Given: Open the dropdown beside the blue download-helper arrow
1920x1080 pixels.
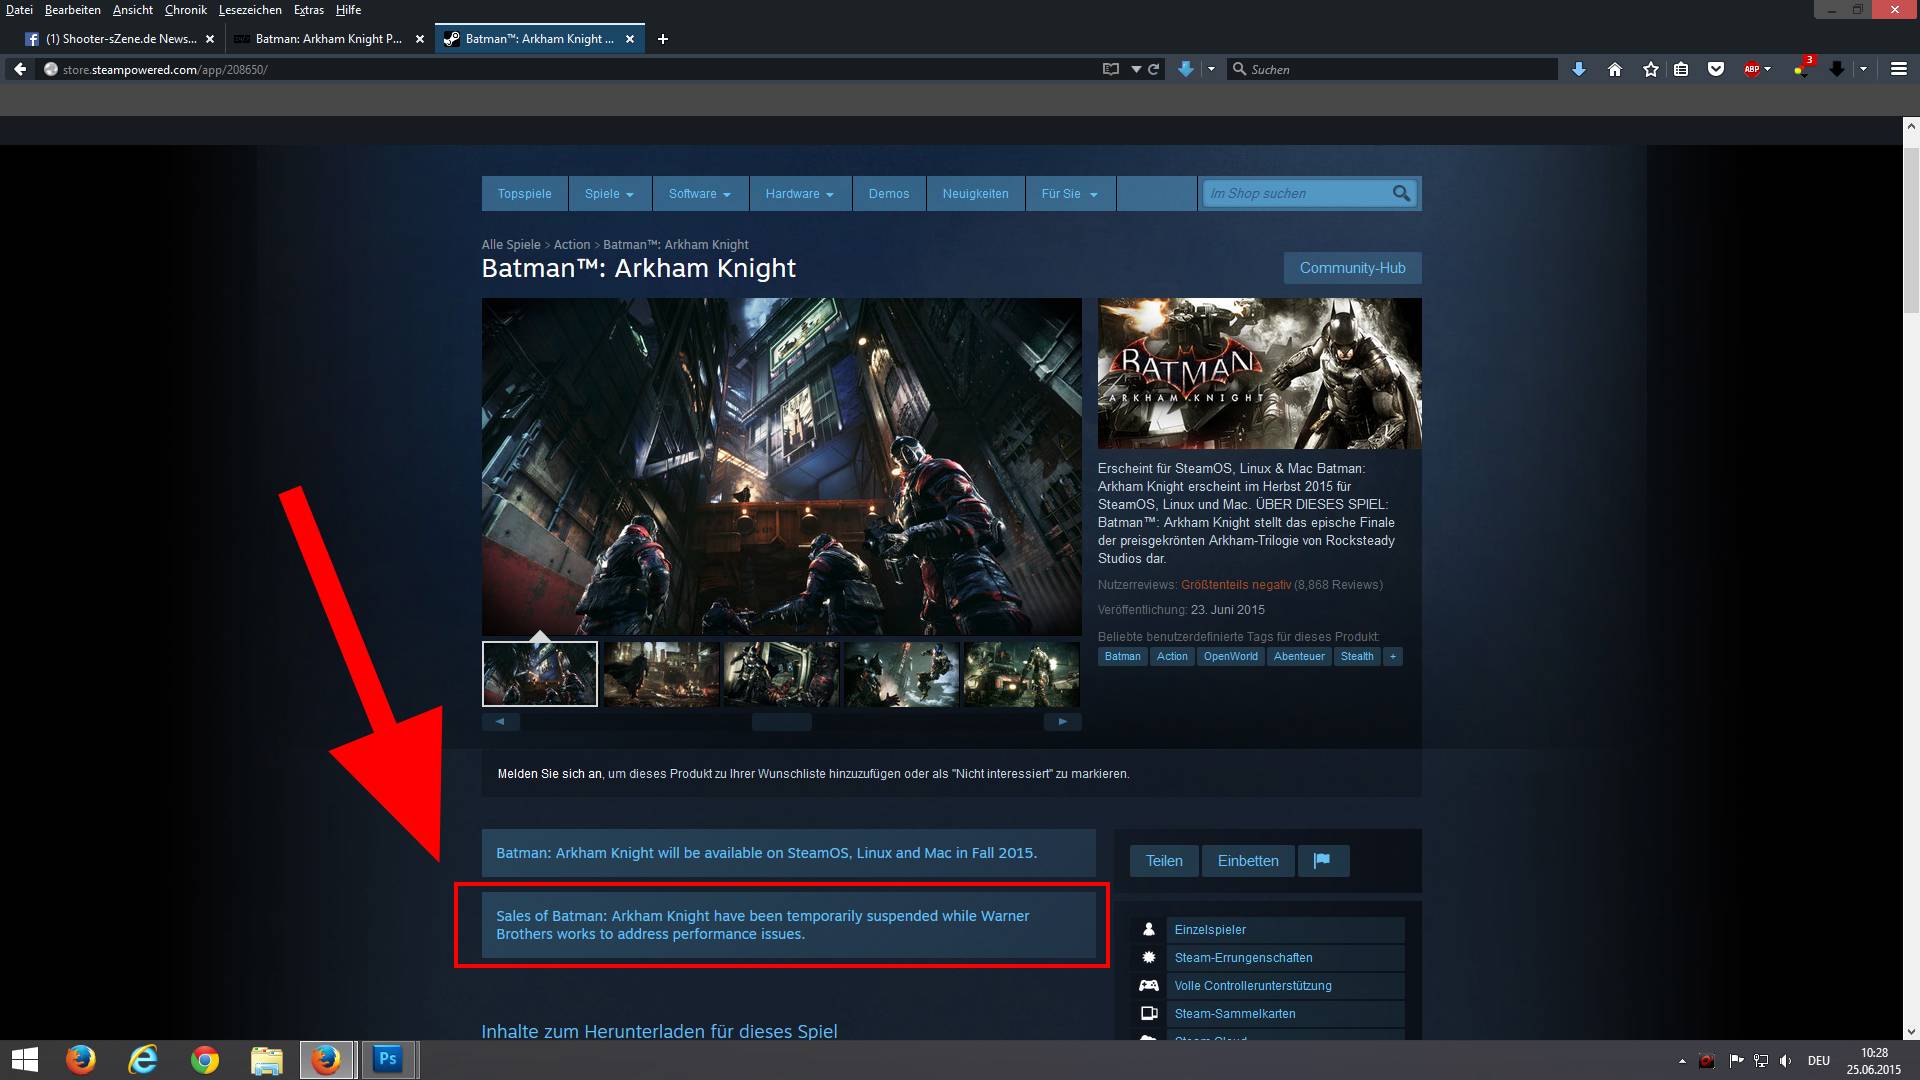Looking at the screenshot, I should pyautogui.click(x=1211, y=69).
